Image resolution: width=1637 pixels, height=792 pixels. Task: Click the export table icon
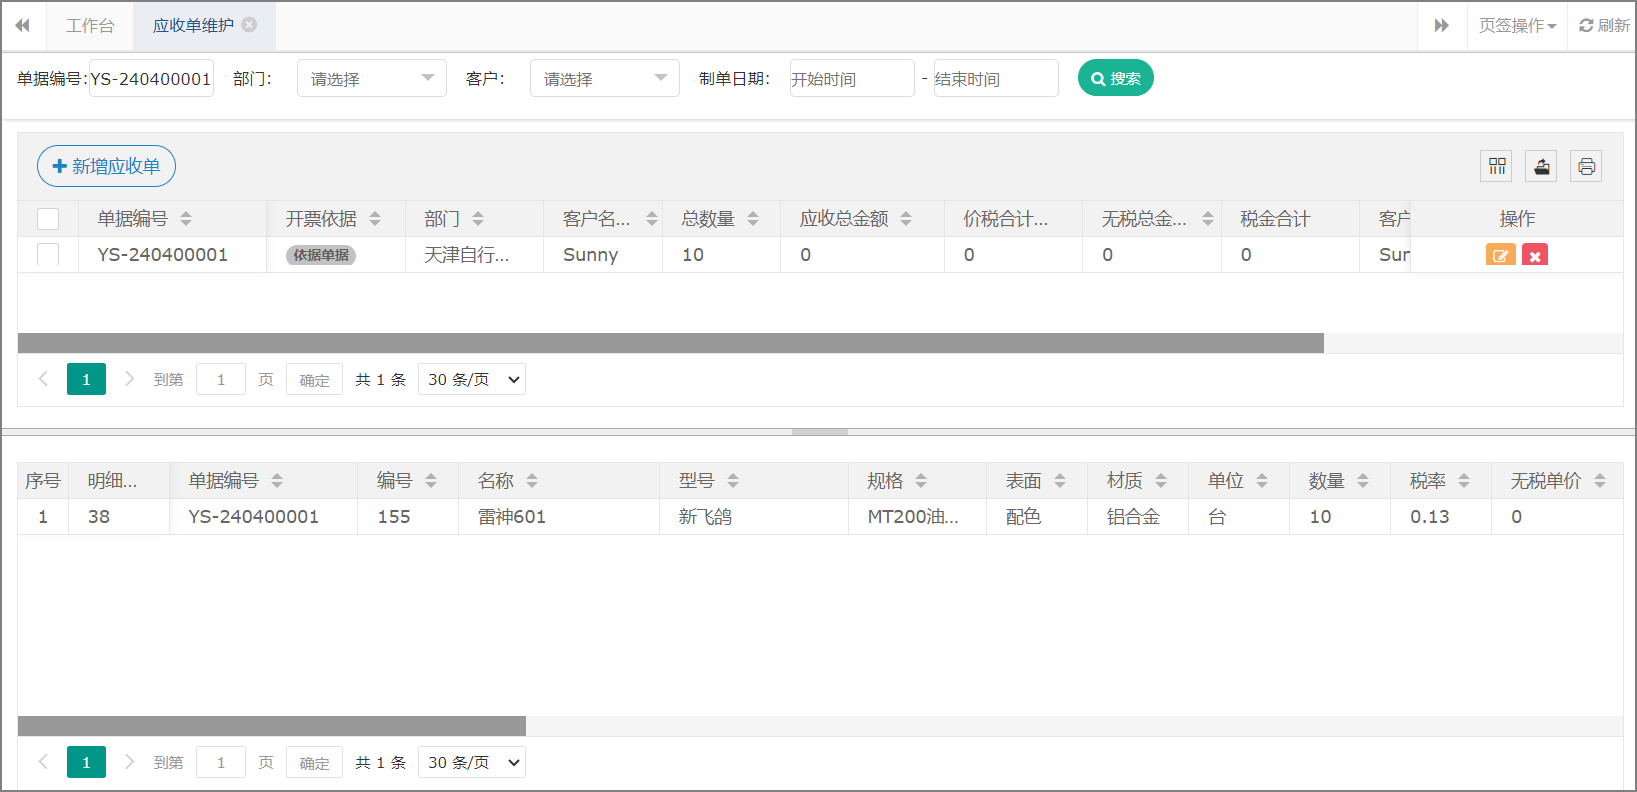(x=1541, y=166)
